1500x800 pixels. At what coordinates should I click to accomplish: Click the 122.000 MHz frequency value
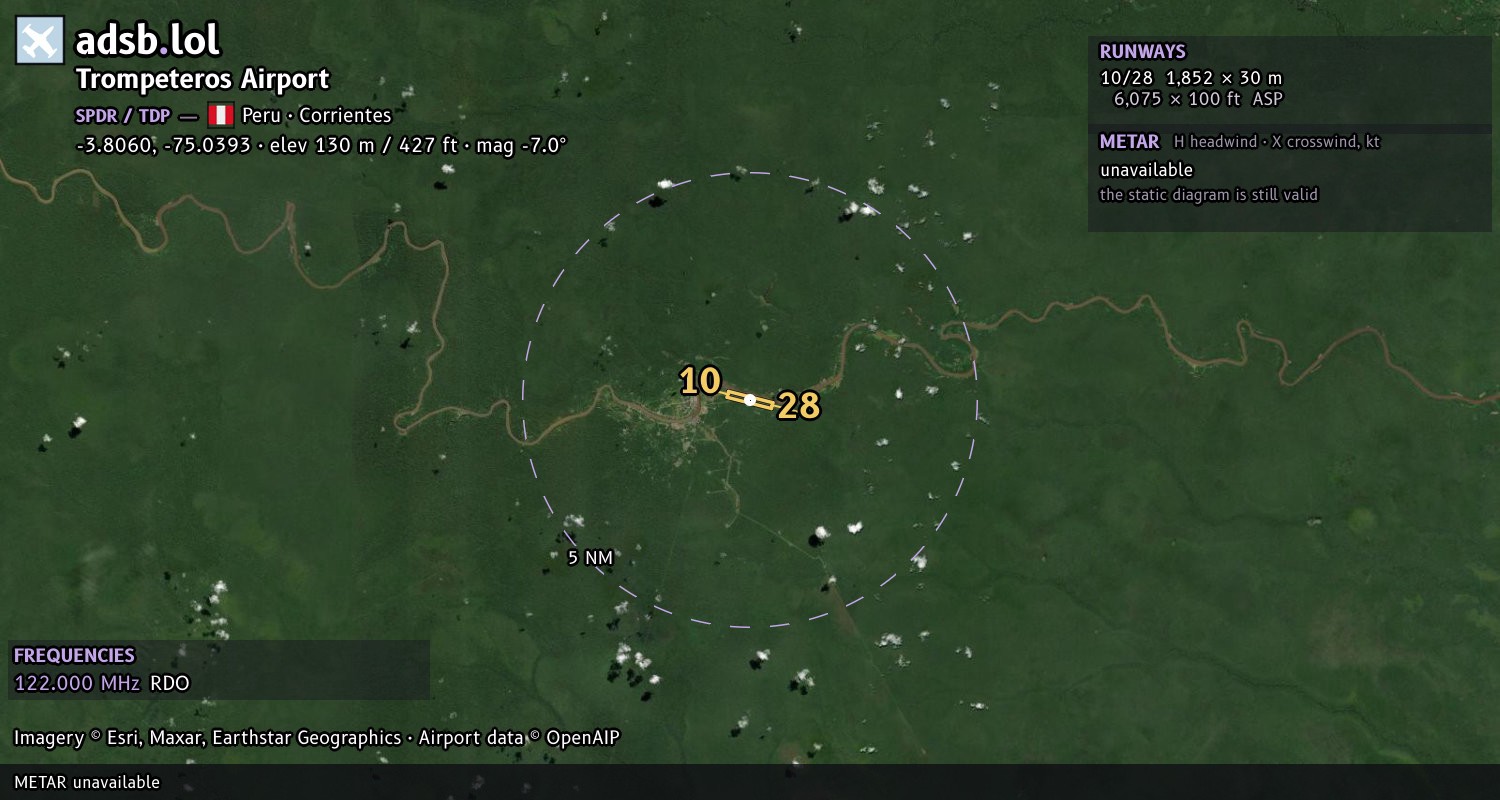click(77, 684)
